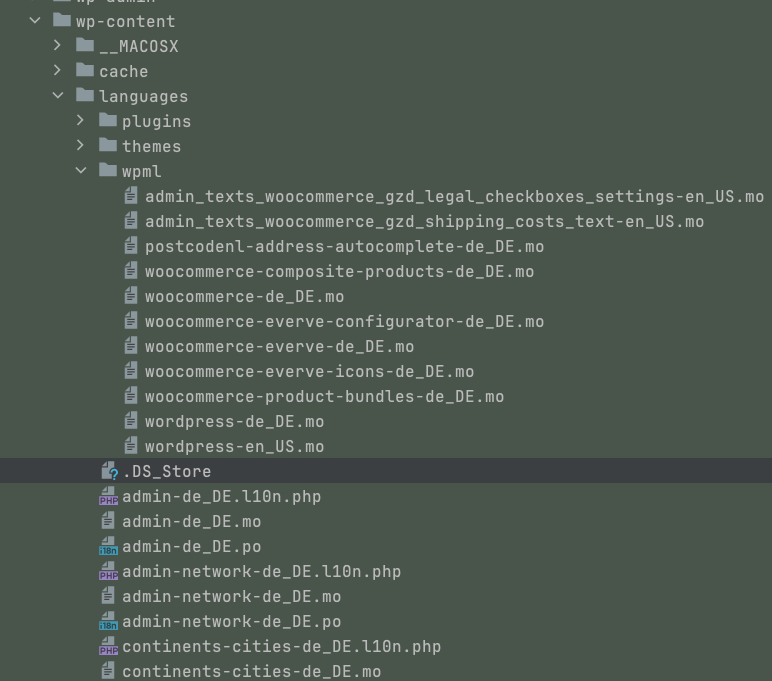
Task: Select the __MACOSX folder name
Action: tap(139, 47)
